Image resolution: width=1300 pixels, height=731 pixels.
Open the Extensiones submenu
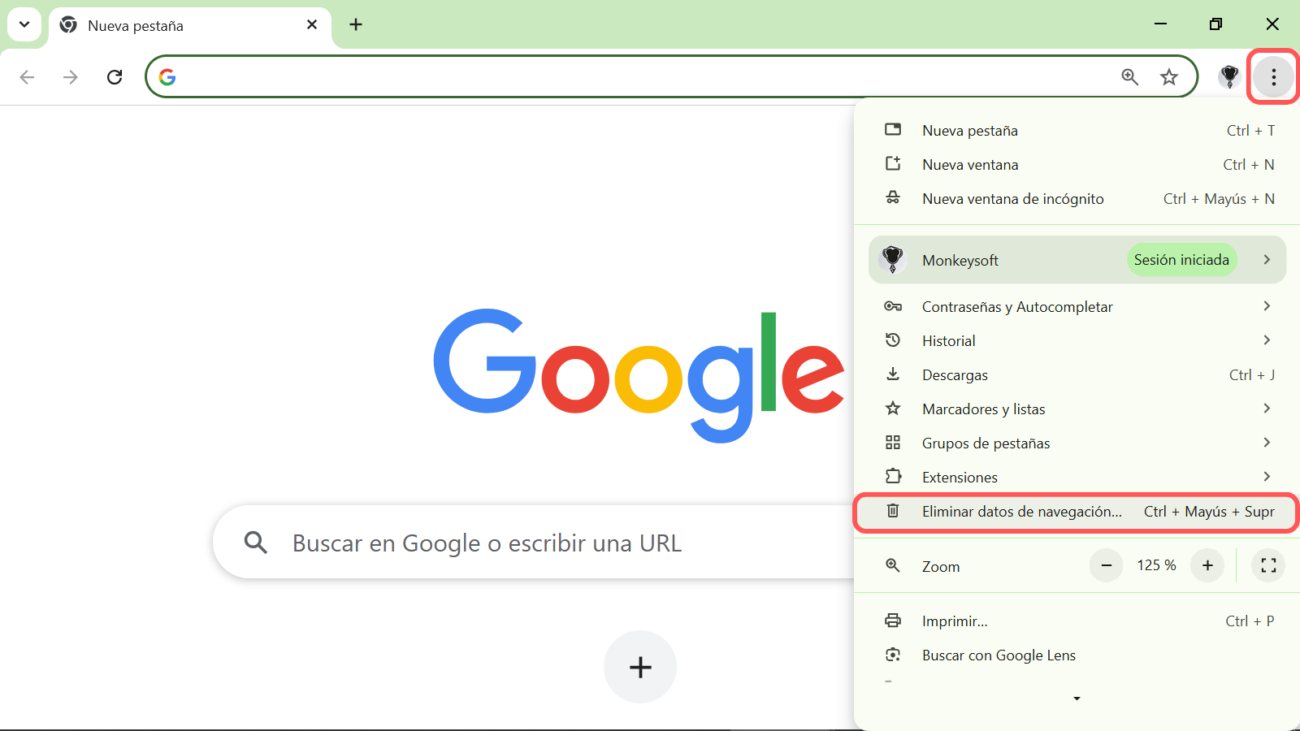[1077, 476]
